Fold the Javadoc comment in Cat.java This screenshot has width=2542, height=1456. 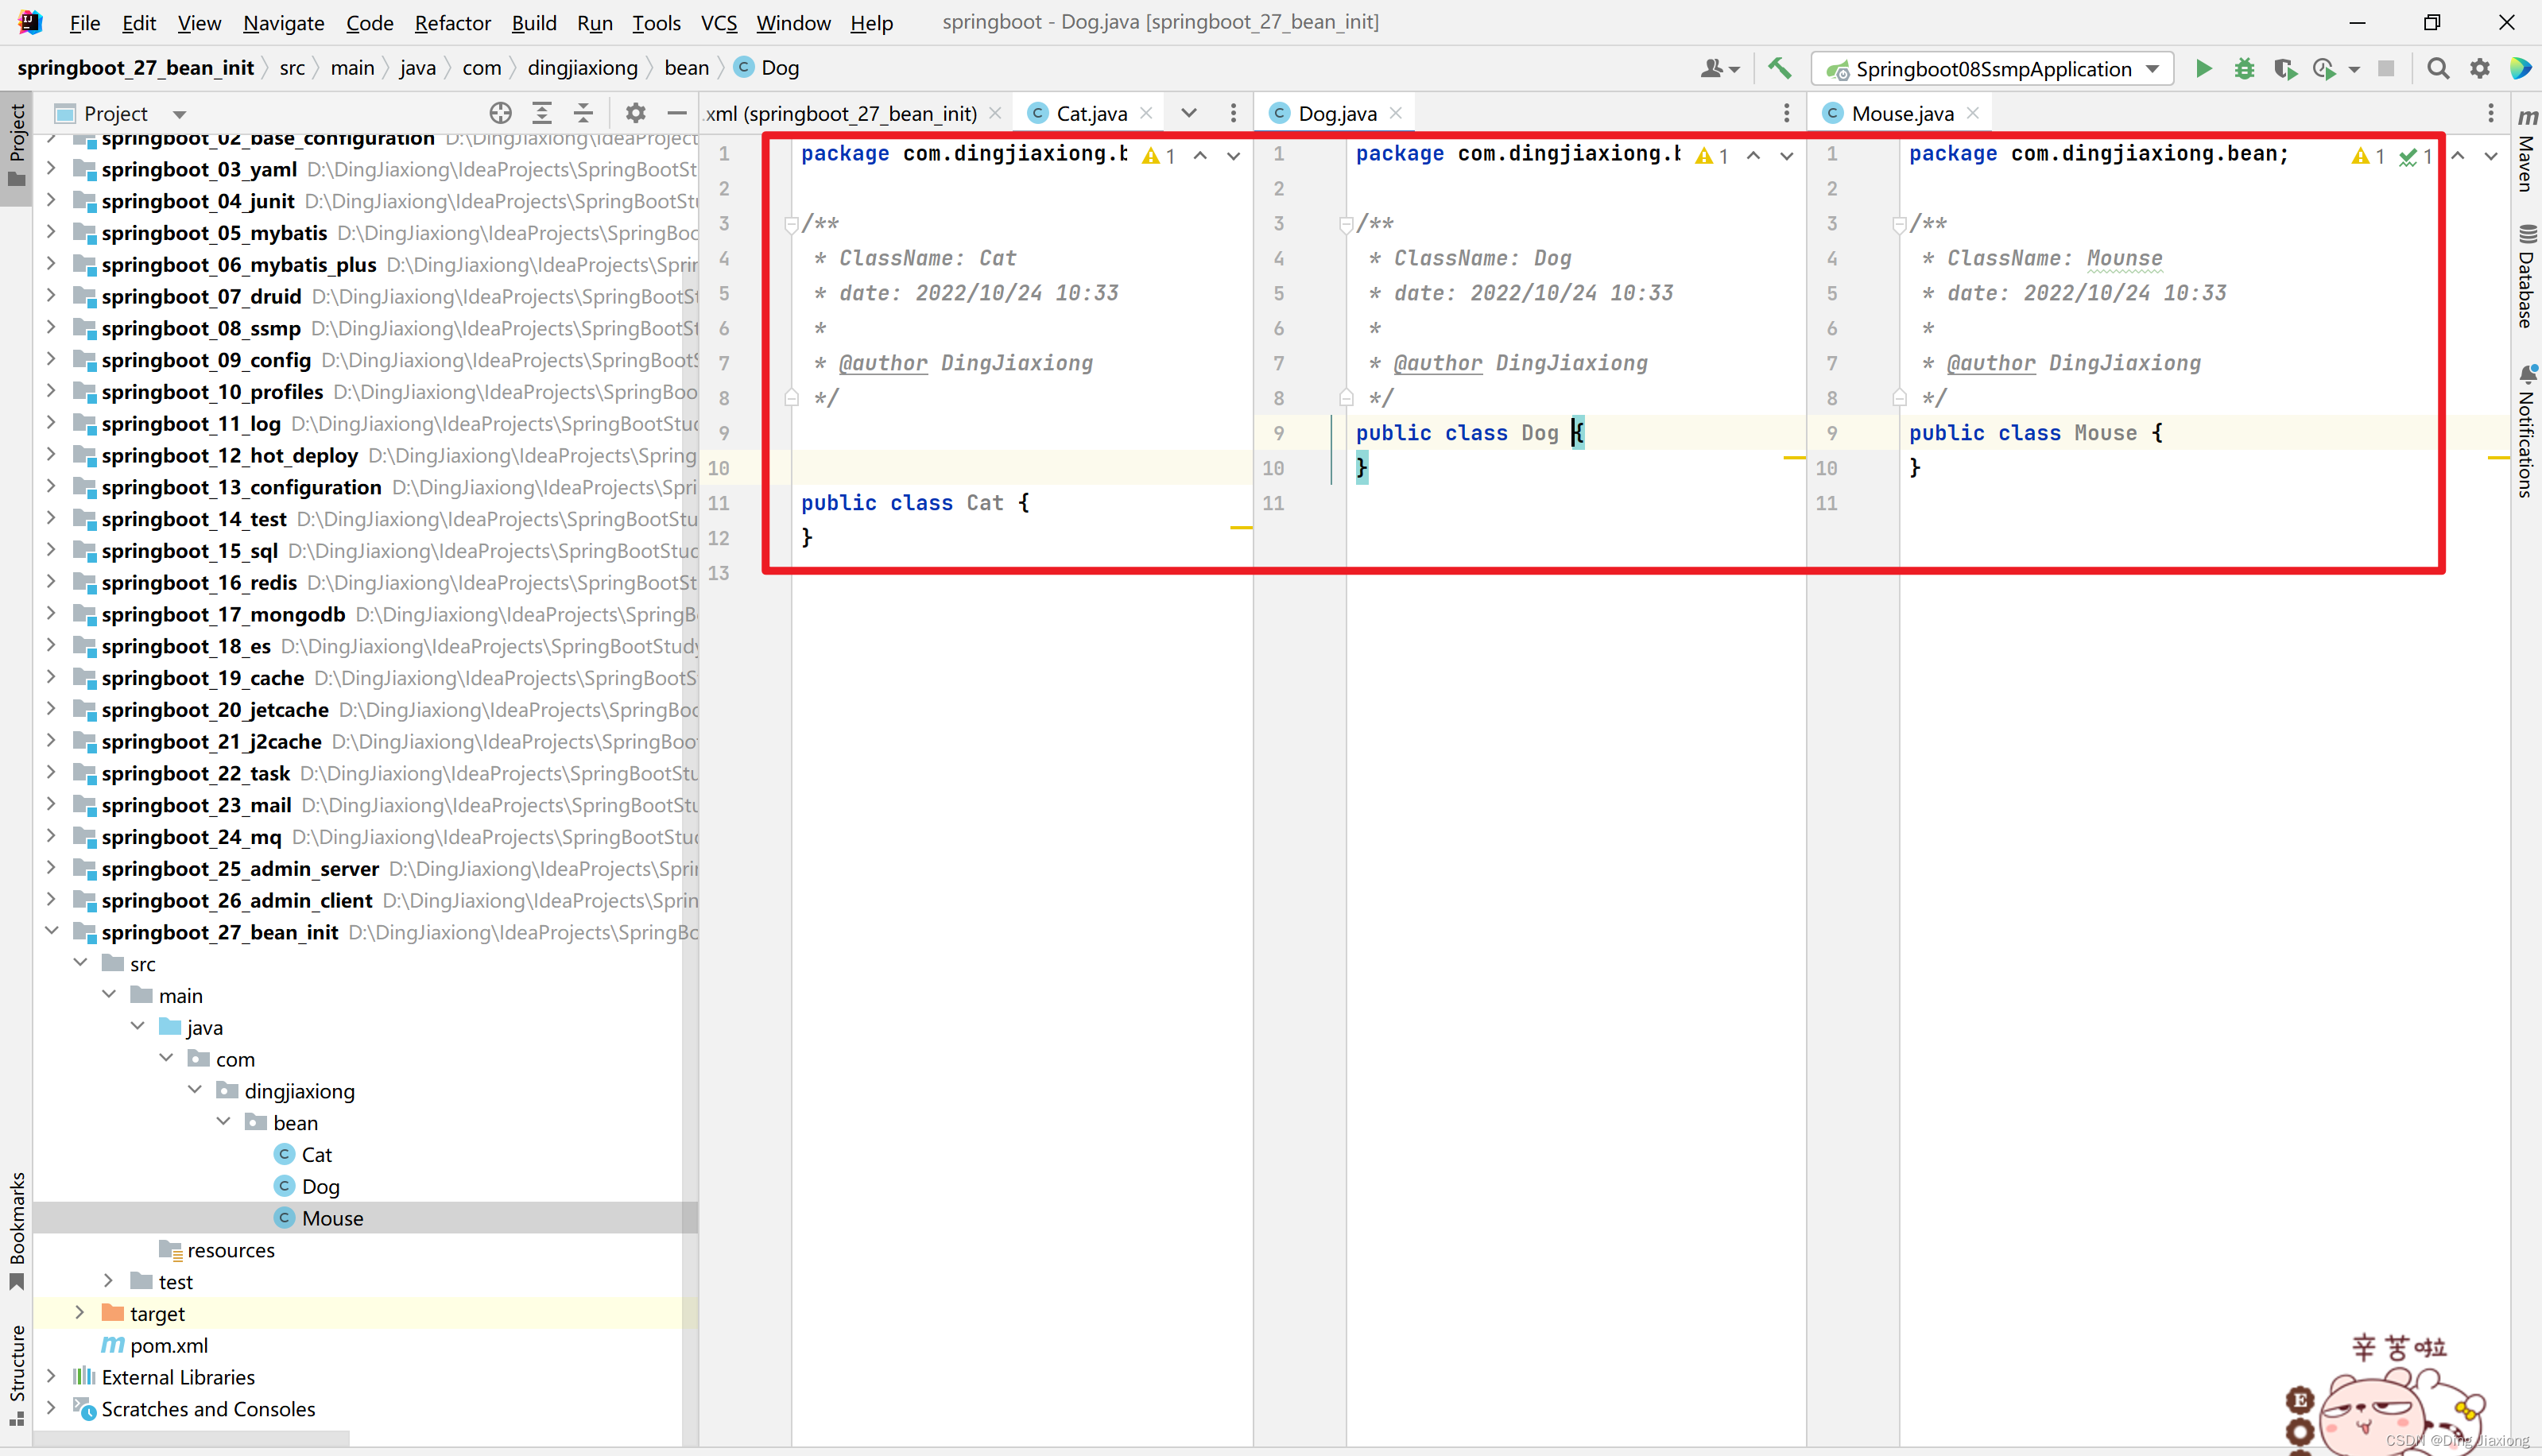point(791,224)
